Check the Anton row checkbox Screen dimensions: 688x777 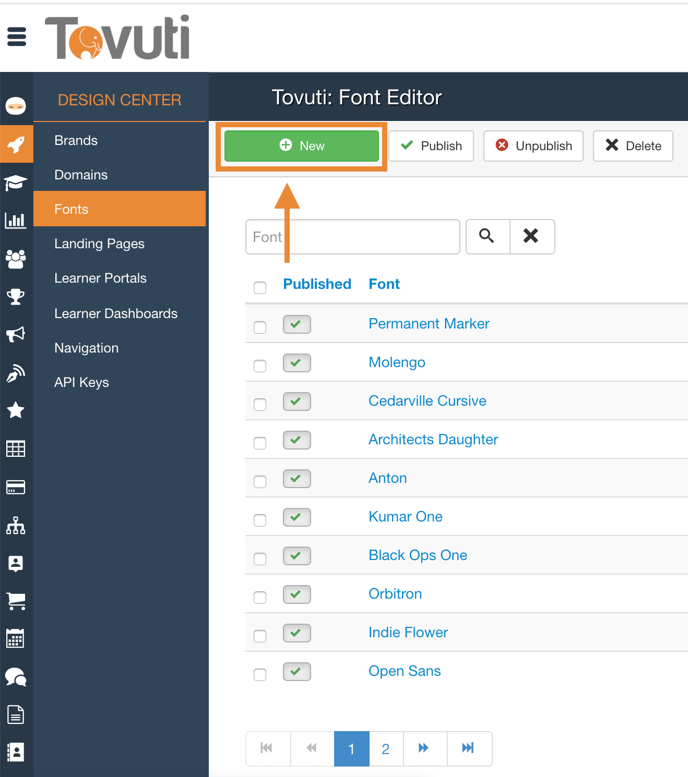pyautogui.click(x=260, y=482)
